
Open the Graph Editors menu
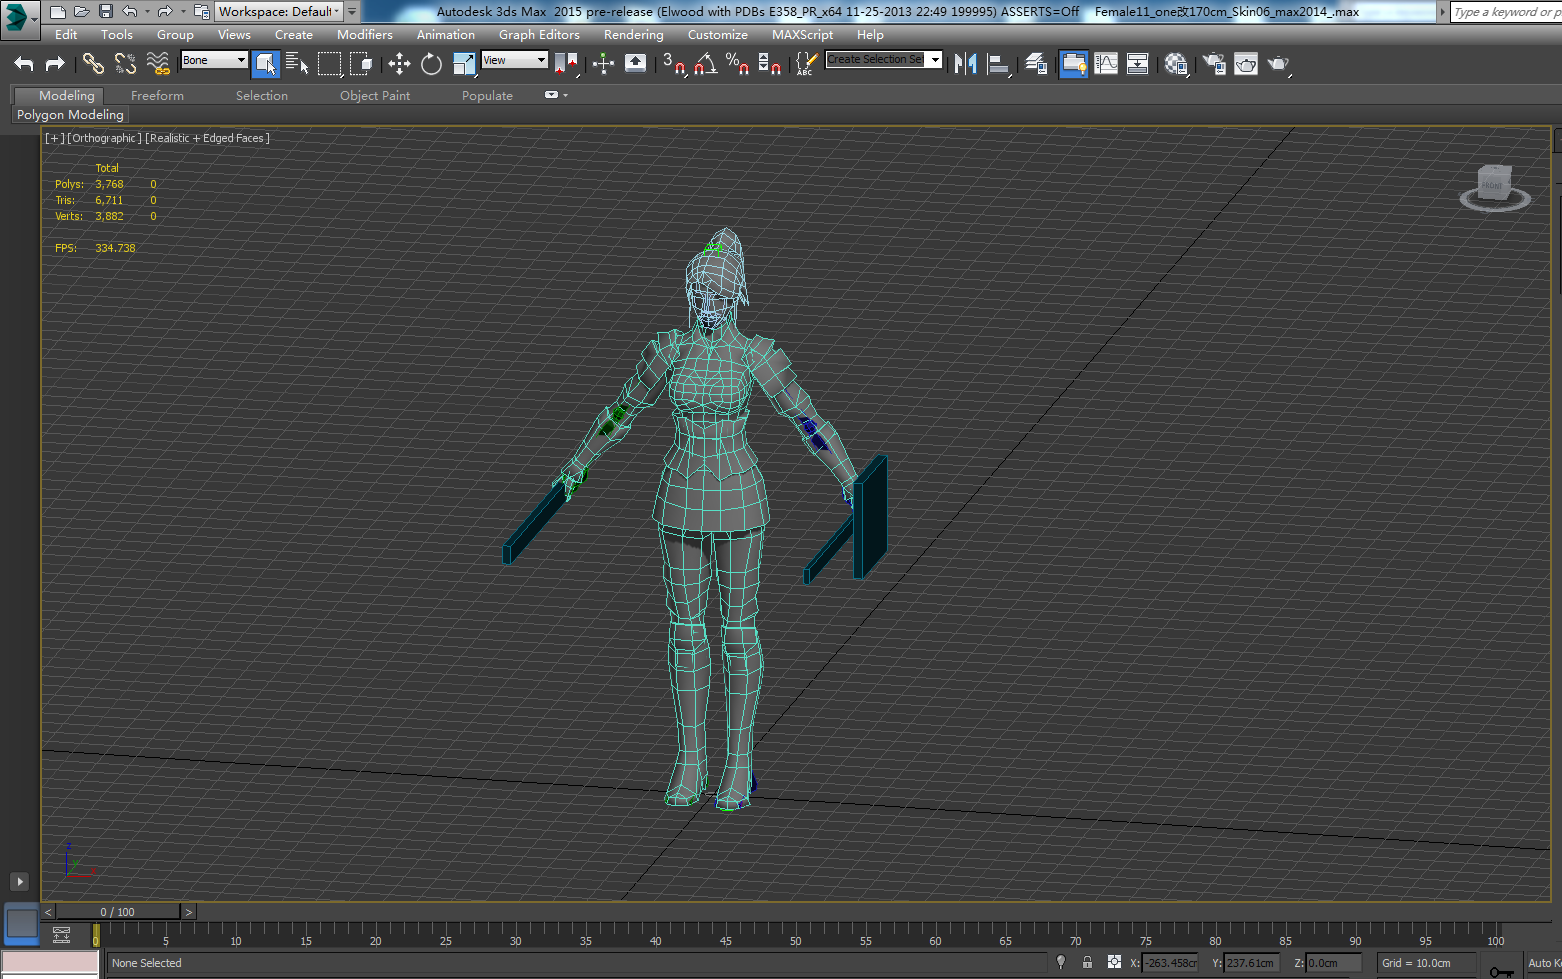[x=539, y=35]
